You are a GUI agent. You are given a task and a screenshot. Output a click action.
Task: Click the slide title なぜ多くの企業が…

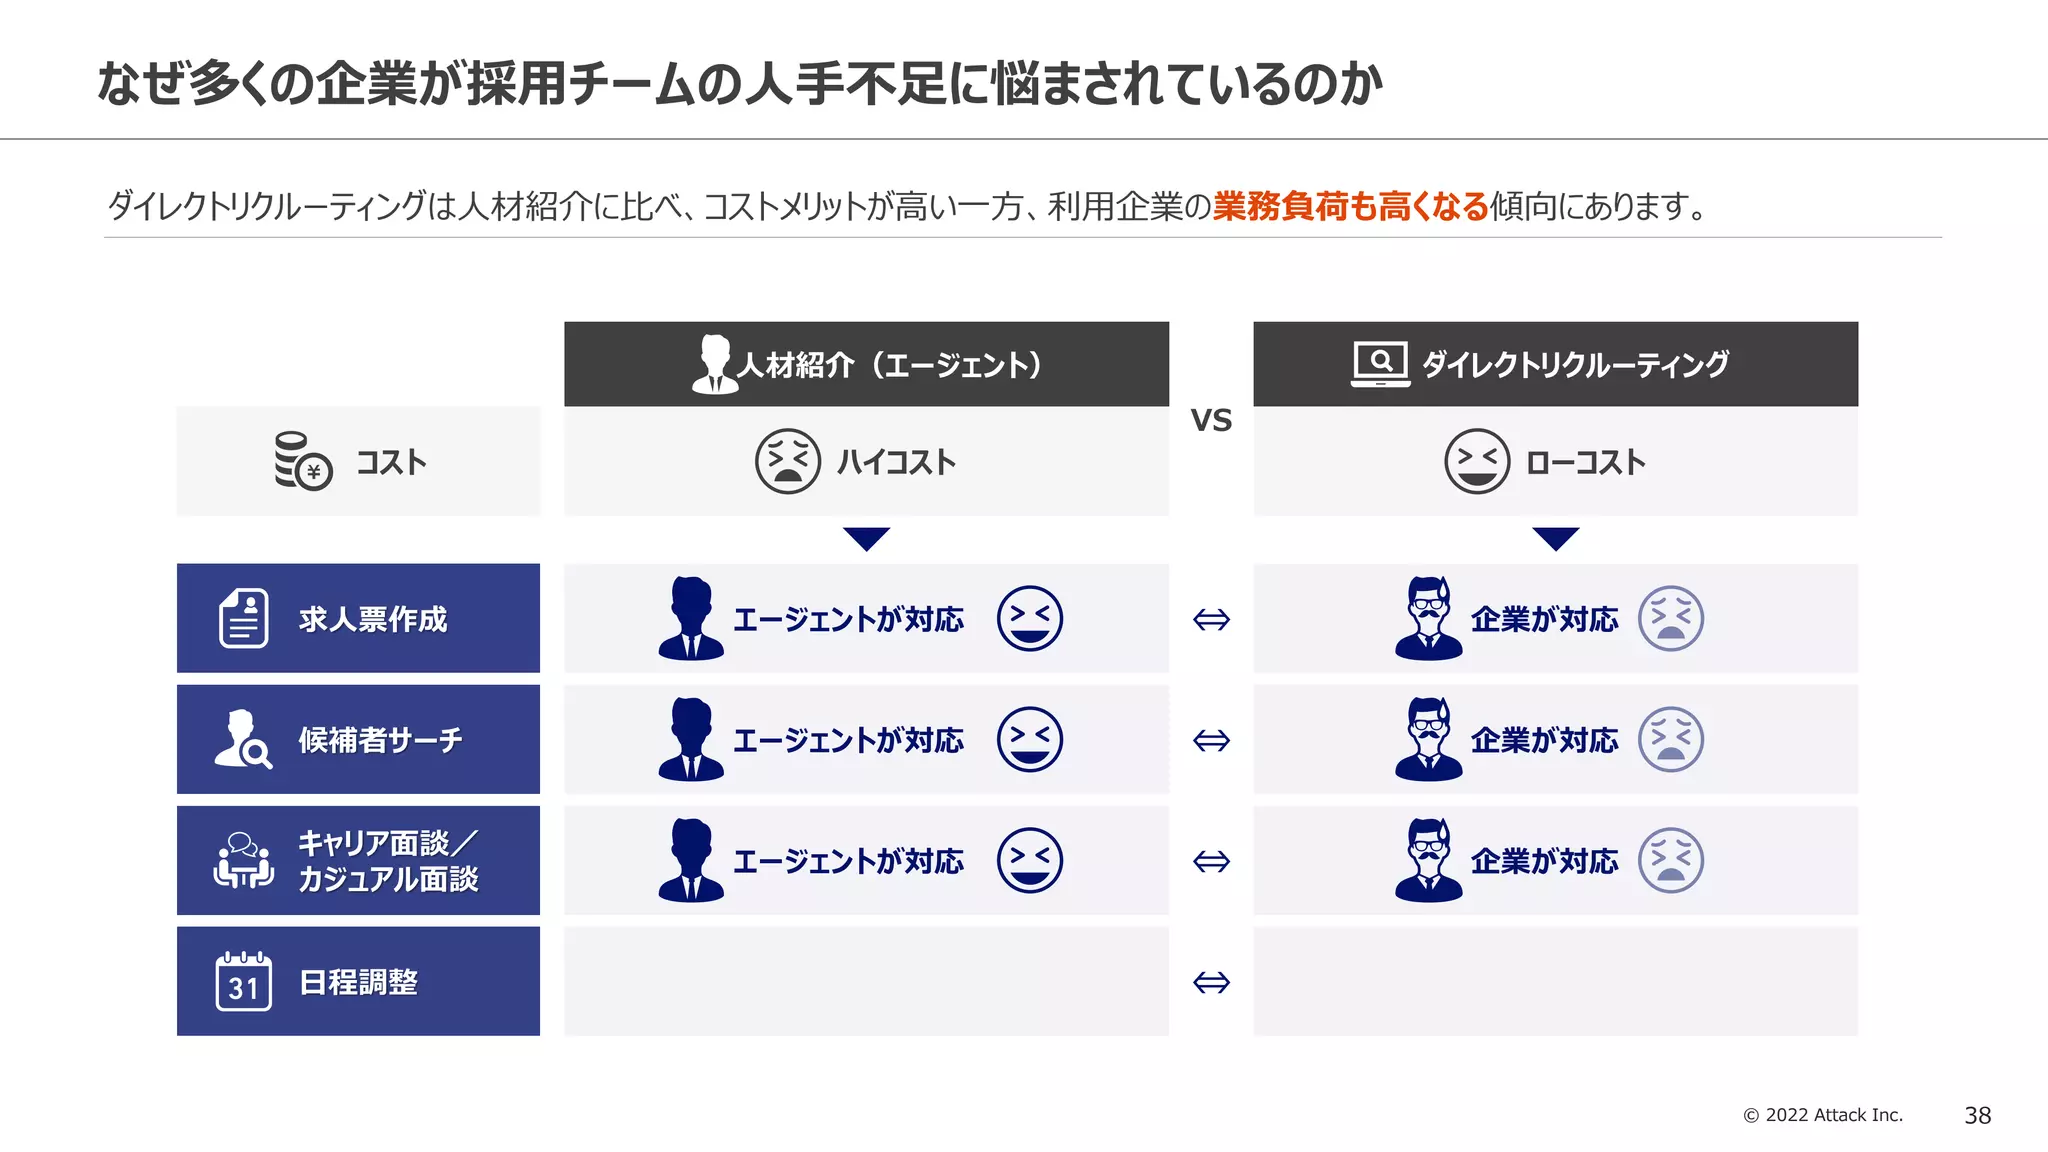point(740,83)
